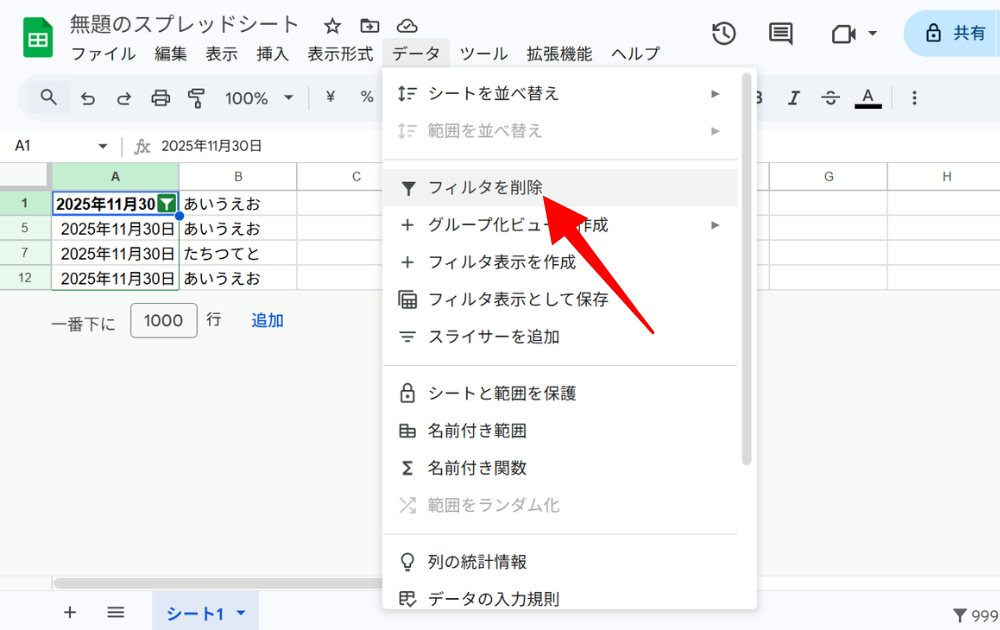The width and height of the screenshot is (1000, 630).
Task: Open the text color picker (A underline)
Action: pyautogui.click(x=868, y=98)
